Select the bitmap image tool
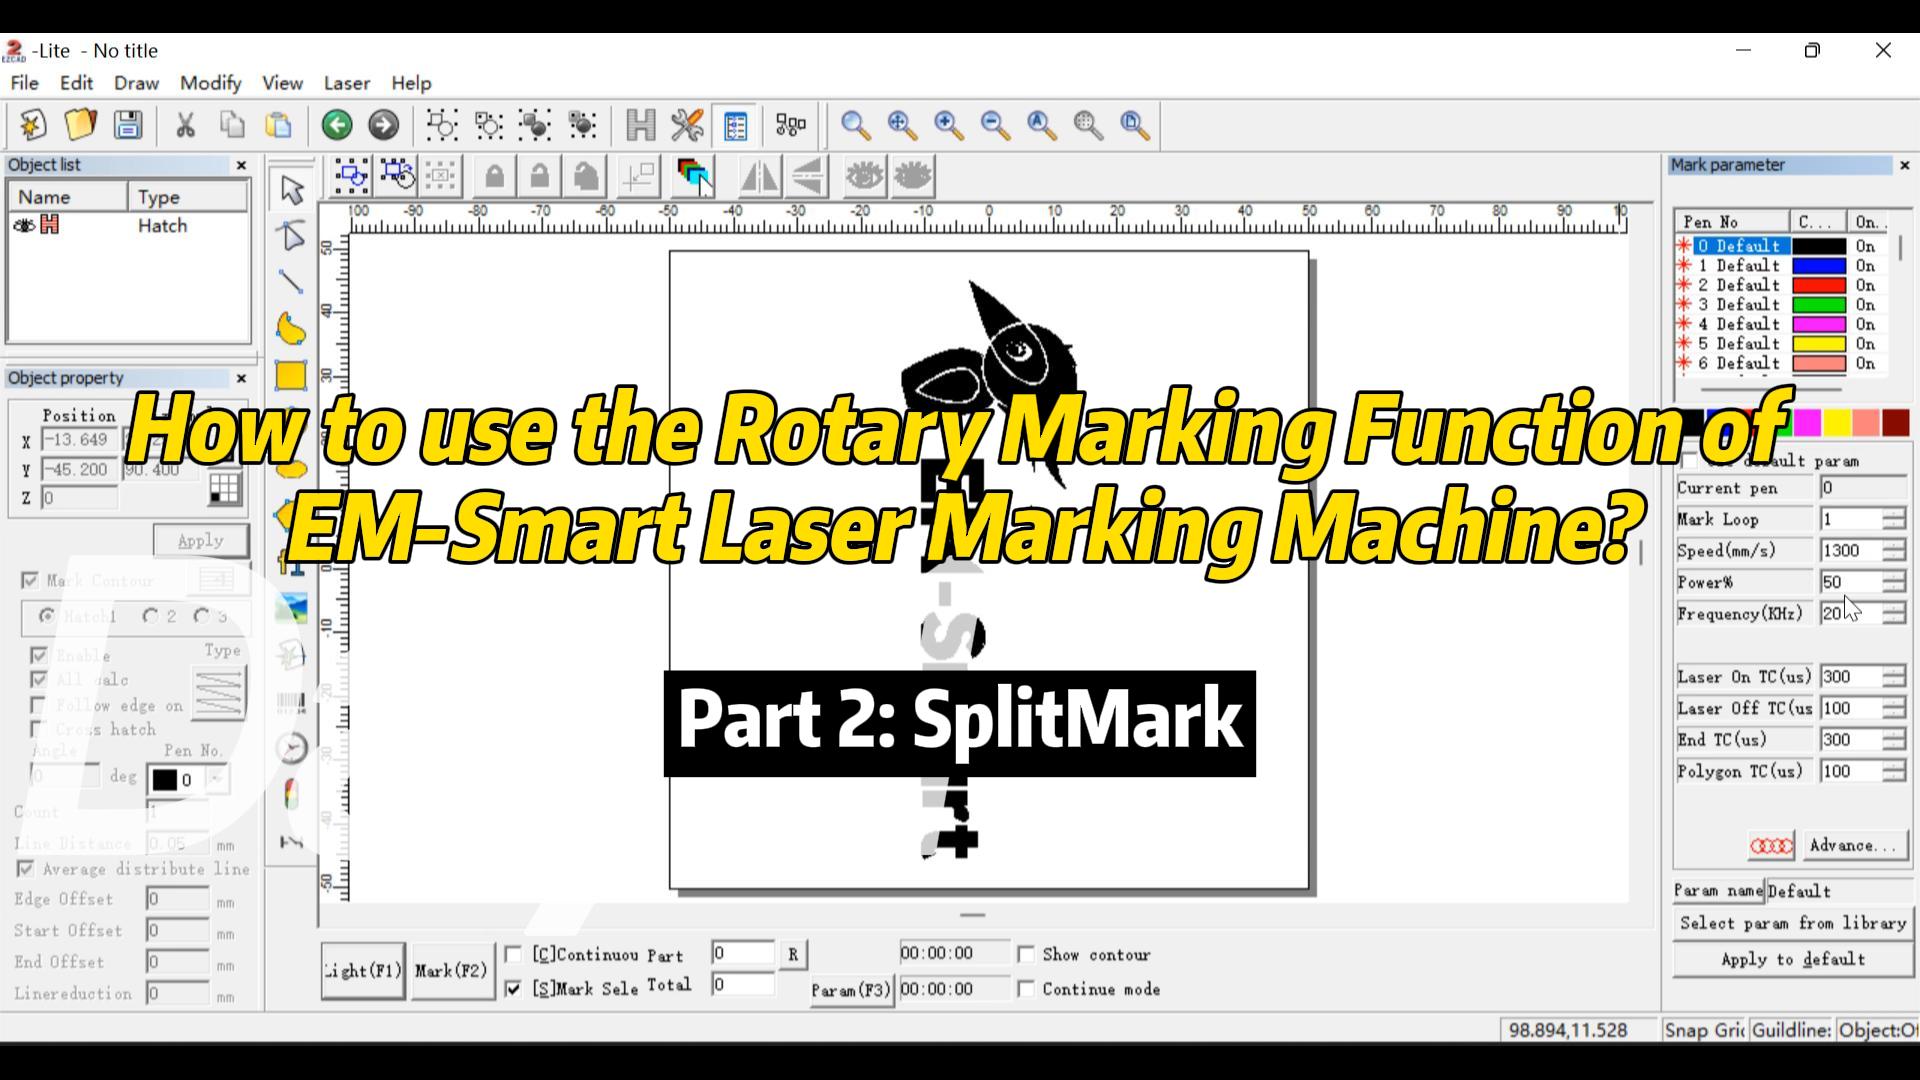Screen dimensions: 1920x1080 point(291,608)
